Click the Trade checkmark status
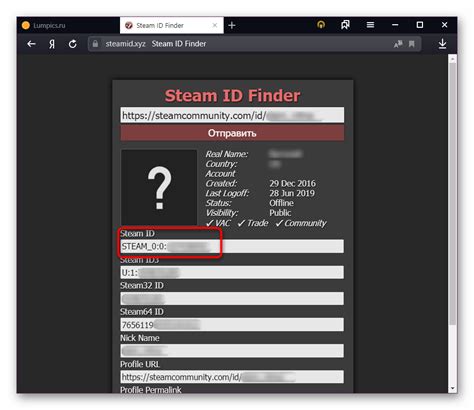The image size is (474, 410). point(253,223)
